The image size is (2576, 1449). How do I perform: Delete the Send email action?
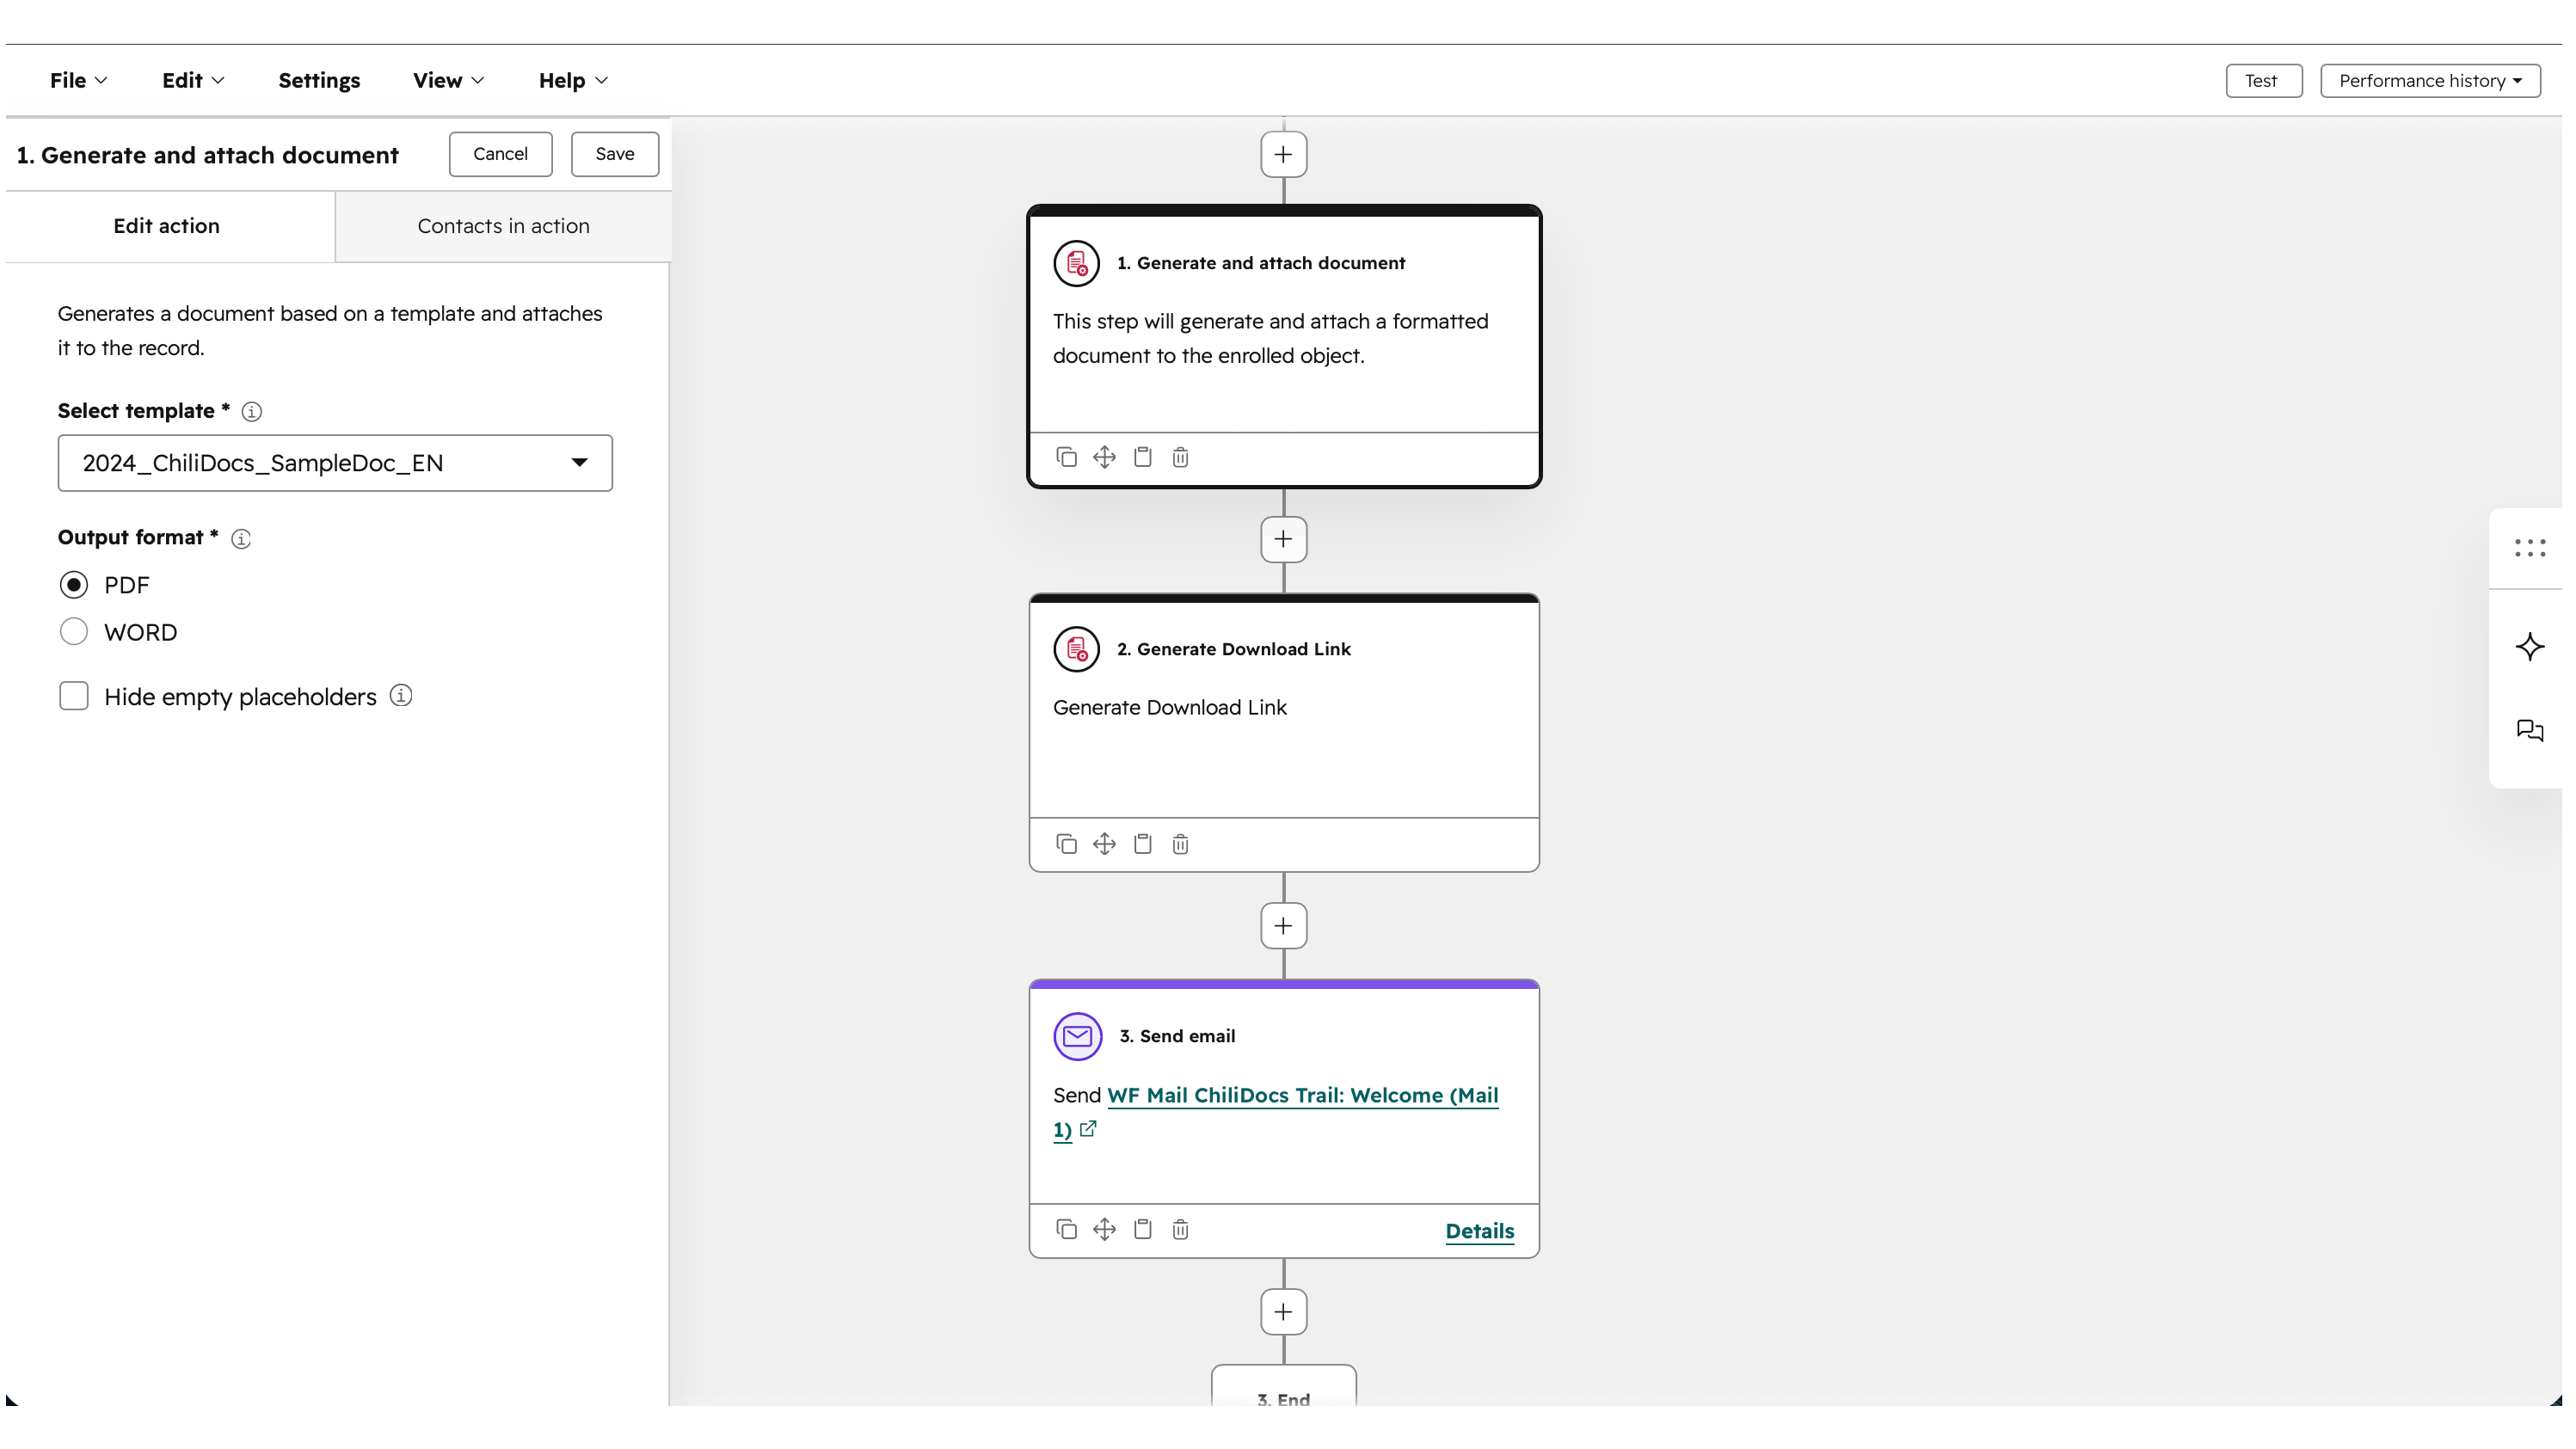click(x=1180, y=1229)
